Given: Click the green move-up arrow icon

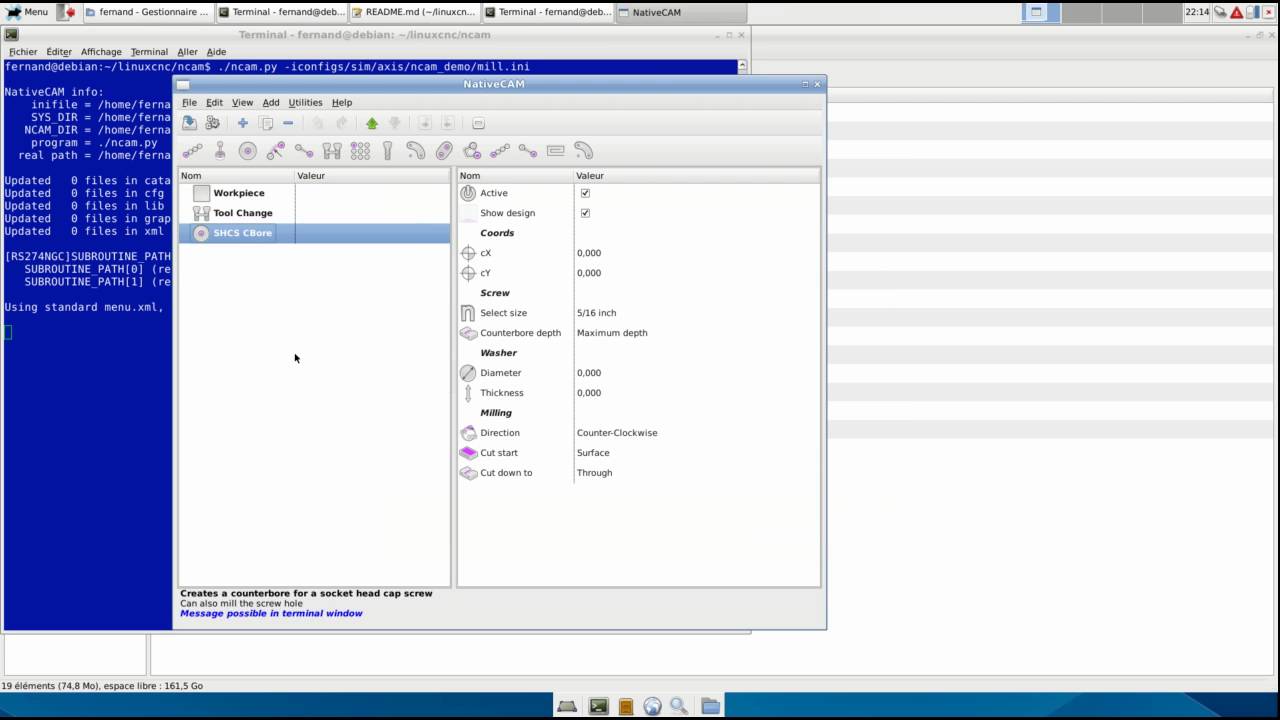Looking at the screenshot, I should [372, 123].
